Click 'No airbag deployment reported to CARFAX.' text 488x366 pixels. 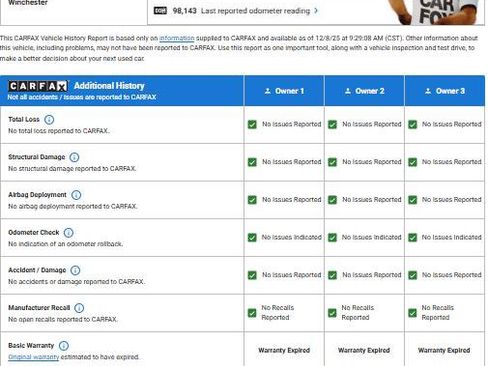tap(73, 206)
